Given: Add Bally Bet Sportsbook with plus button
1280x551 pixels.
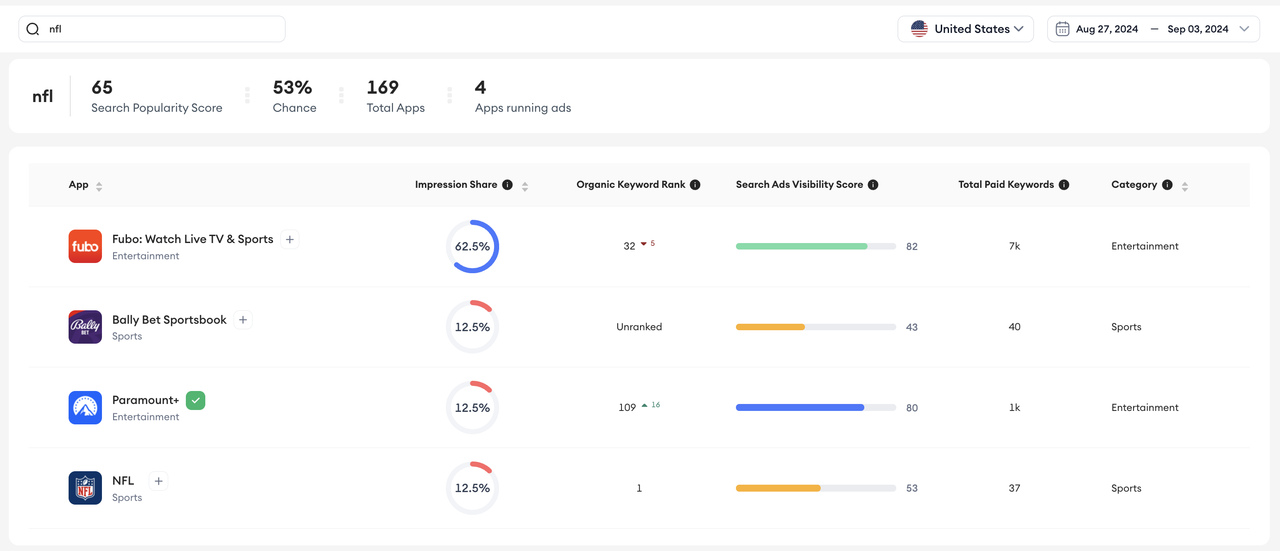Looking at the screenshot, I should (x=243, y=320).
